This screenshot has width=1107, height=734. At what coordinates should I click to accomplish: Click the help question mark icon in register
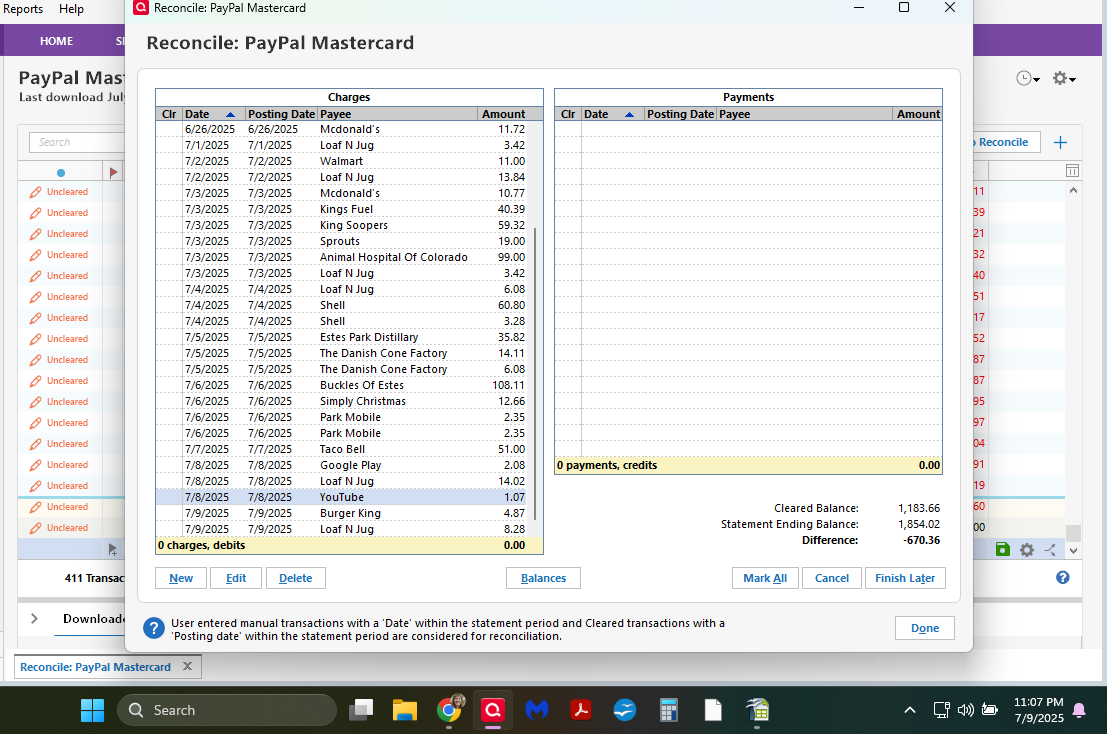pos(1063,577)
